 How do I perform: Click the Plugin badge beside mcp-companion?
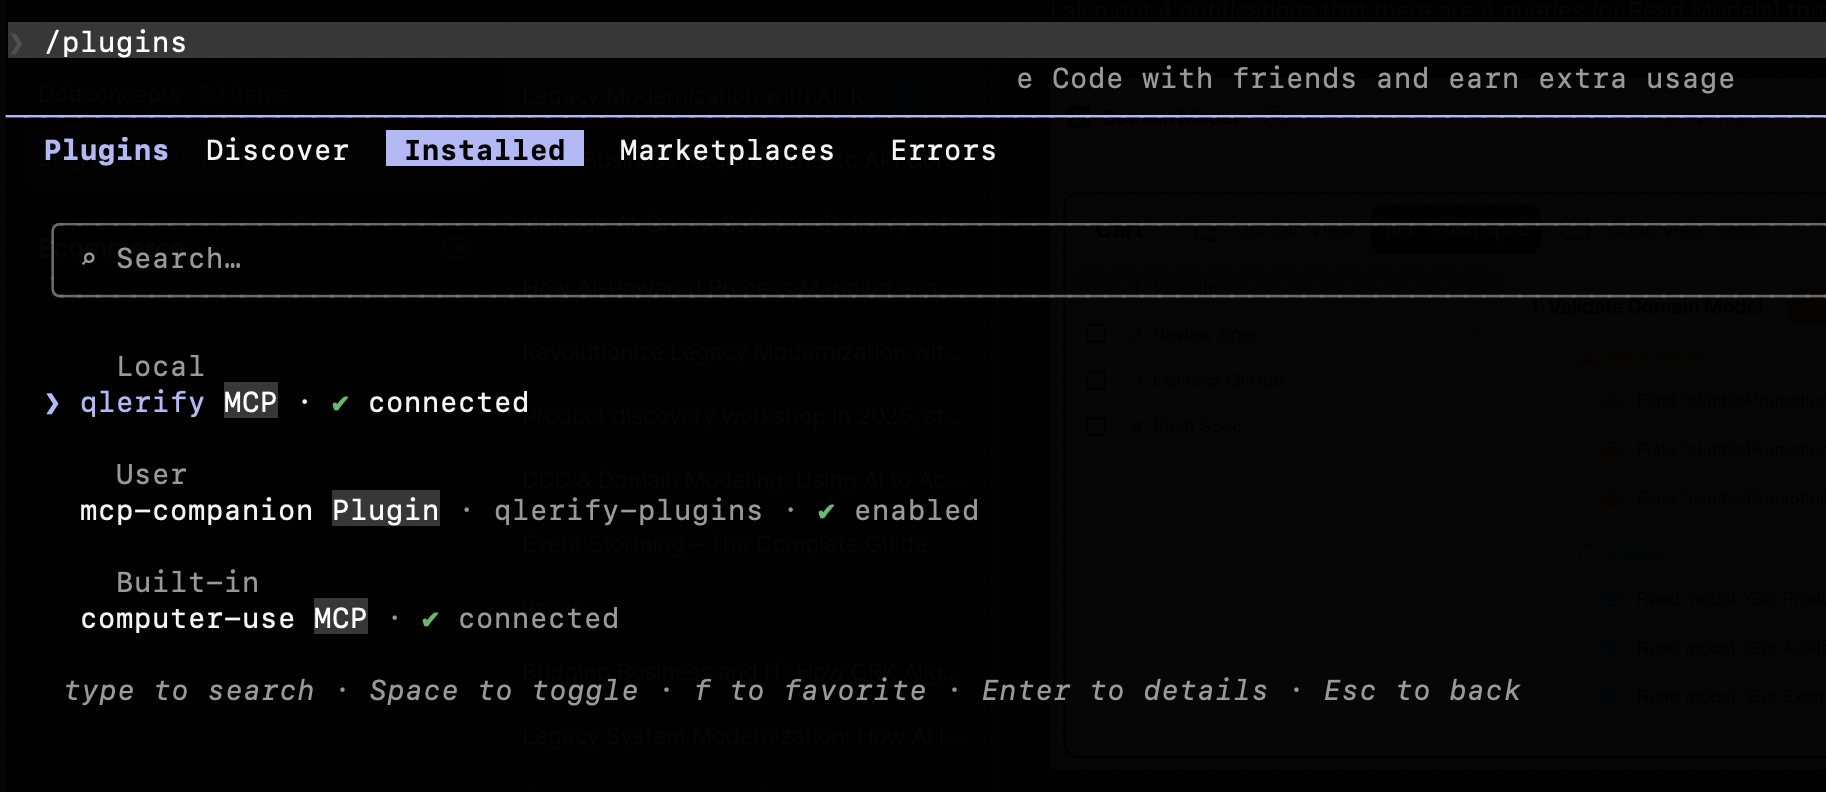pos(386,510)
